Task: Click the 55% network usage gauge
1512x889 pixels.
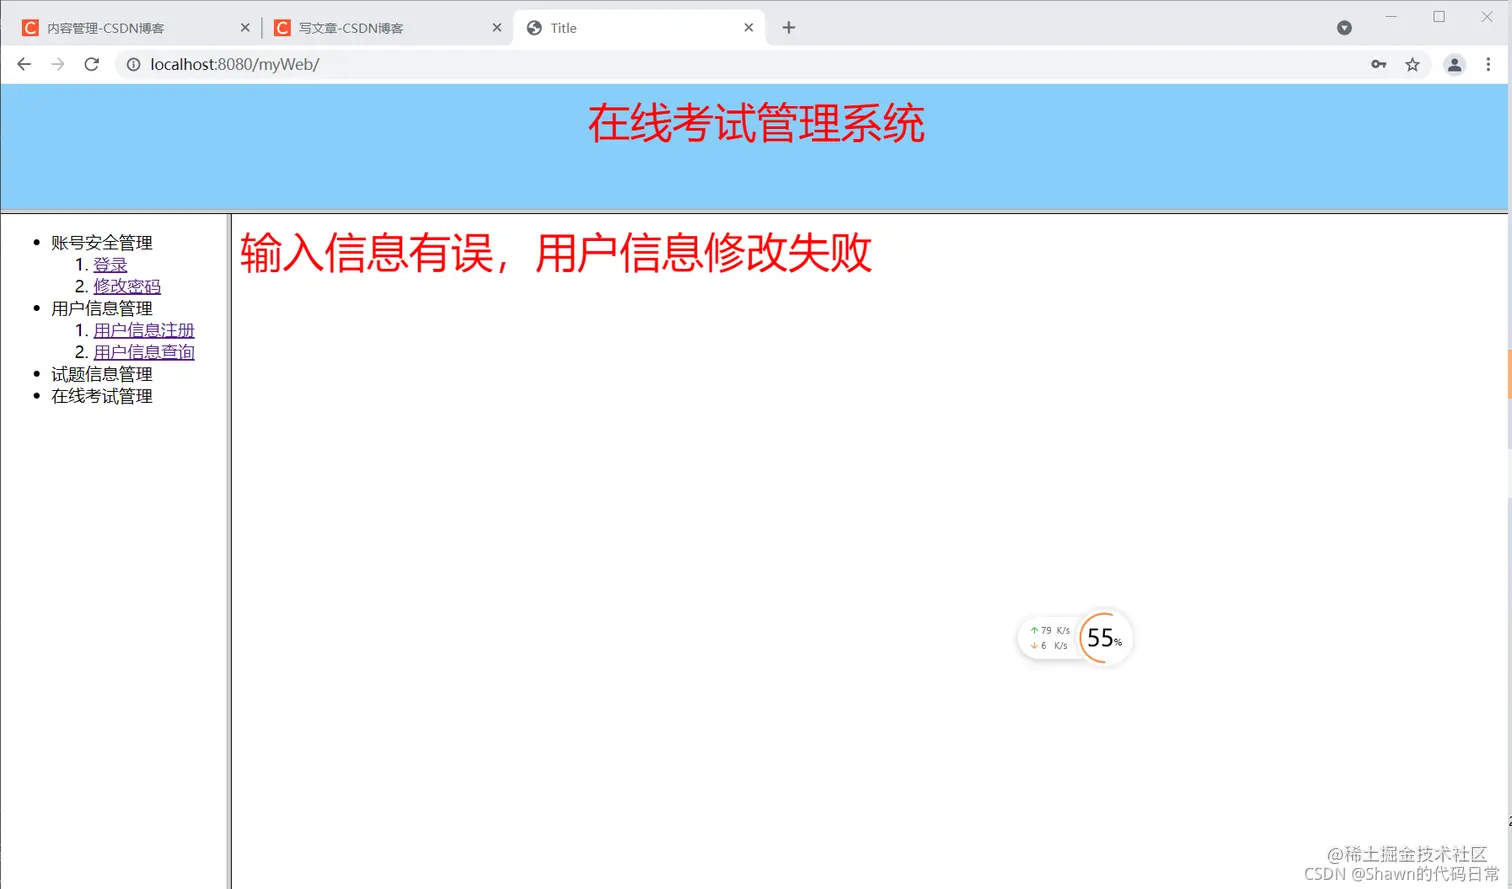Action: [x=1103, y=638]
